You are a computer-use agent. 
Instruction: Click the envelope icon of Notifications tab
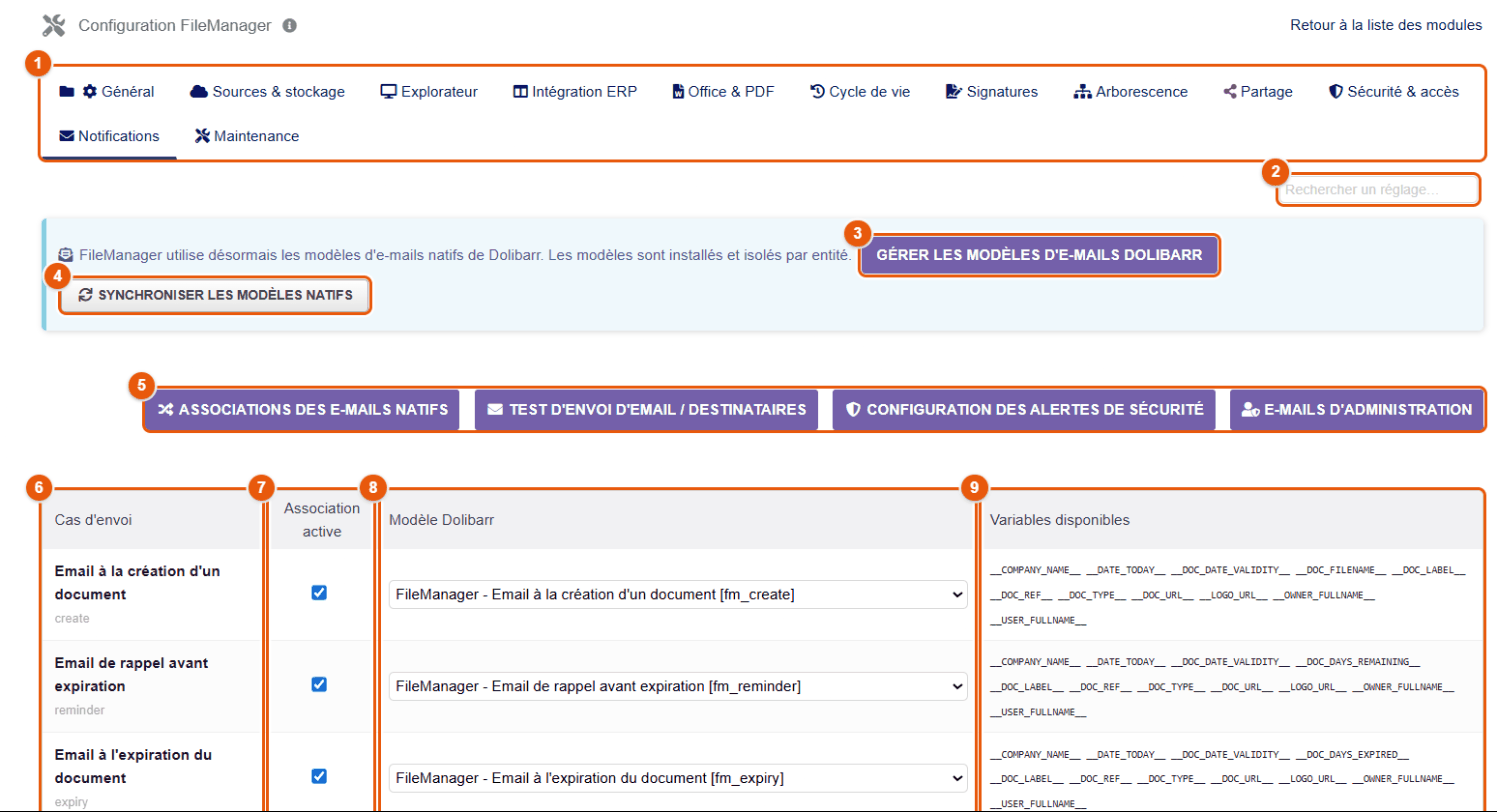click(x=67, y=136)
